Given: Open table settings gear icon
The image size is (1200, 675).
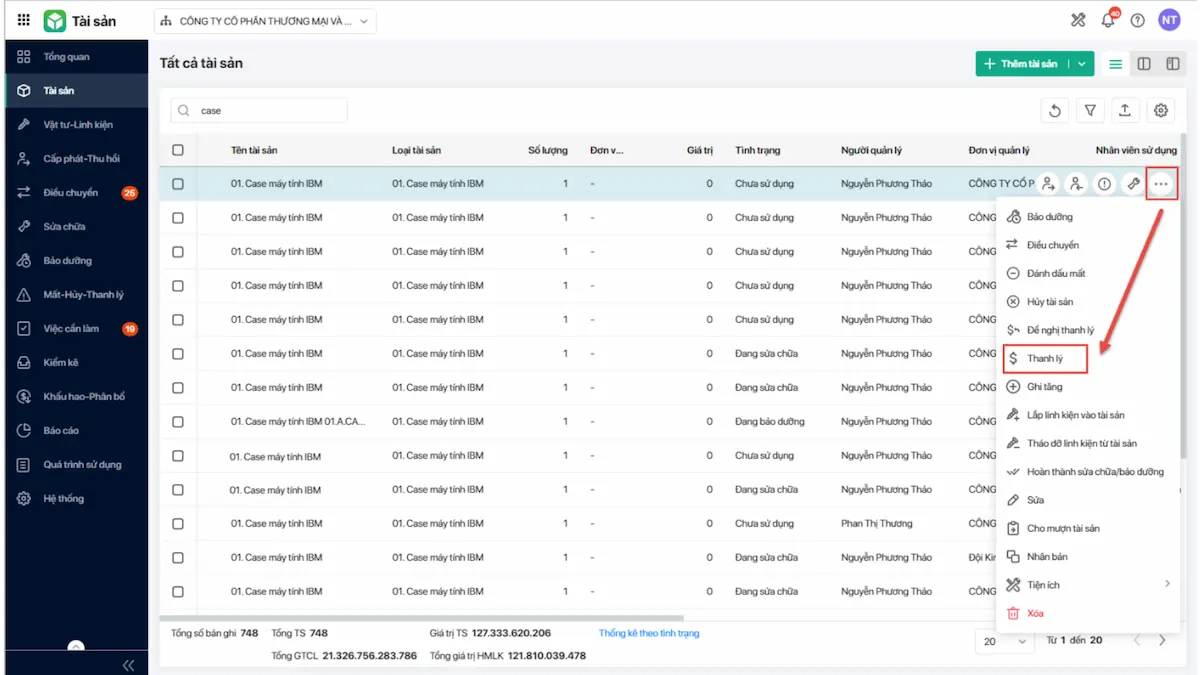Looking at the screenshot, I should tap(1161, 111).
